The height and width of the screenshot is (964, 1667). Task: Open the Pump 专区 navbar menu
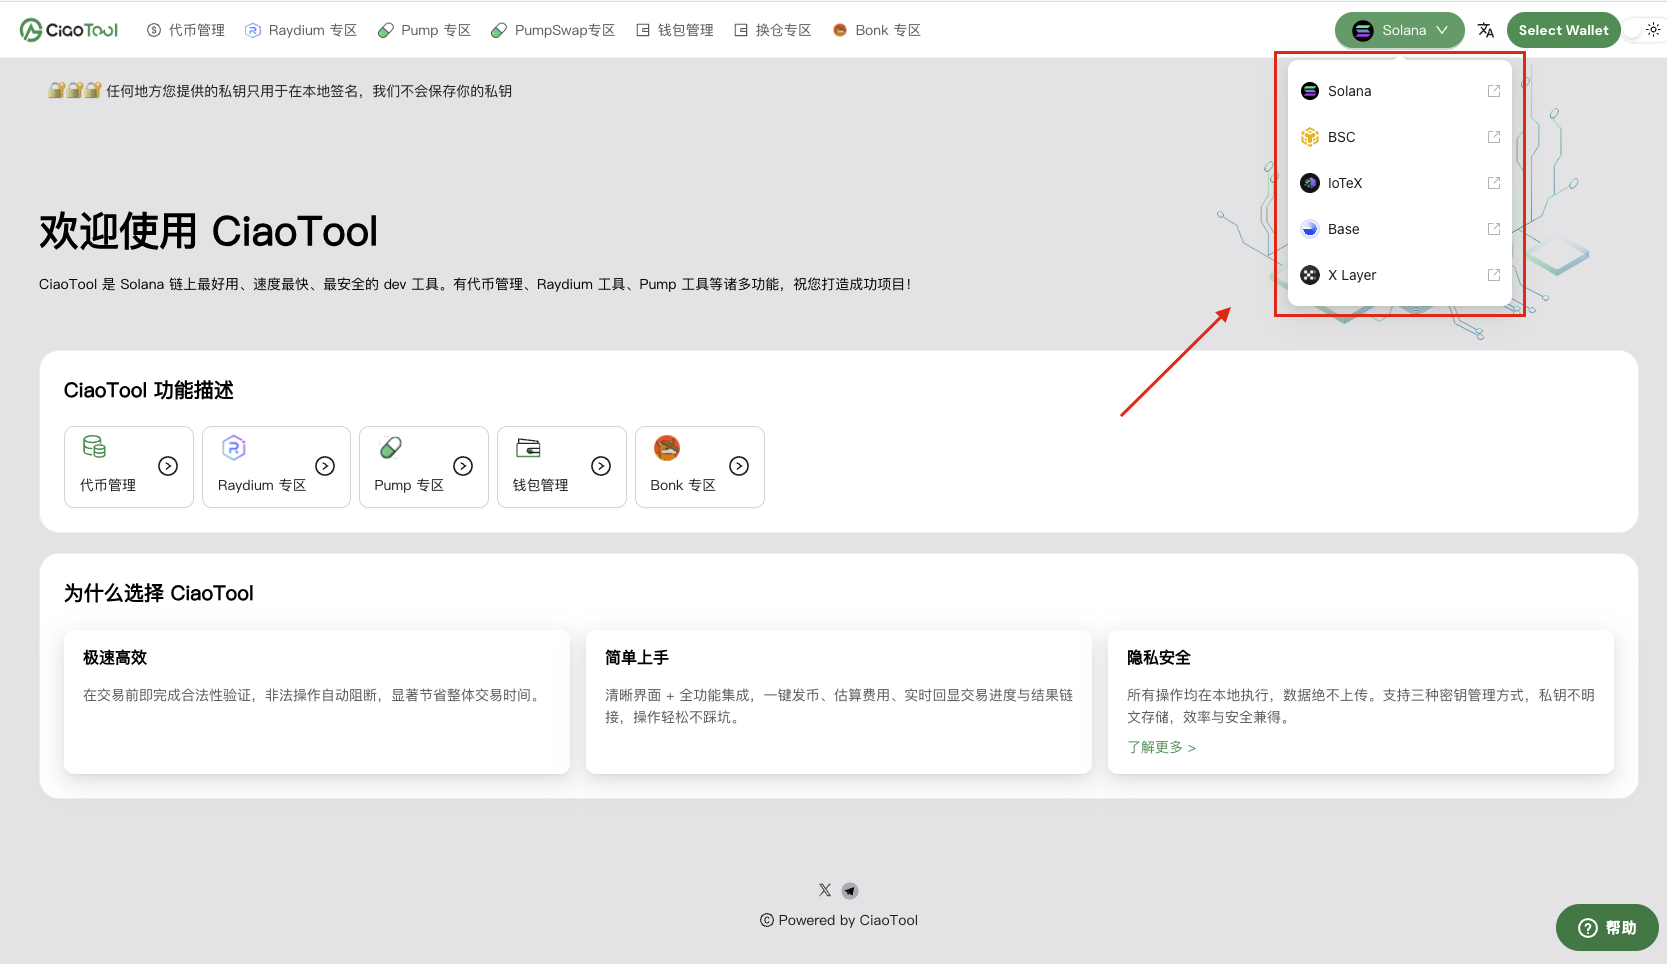(424, 30)
